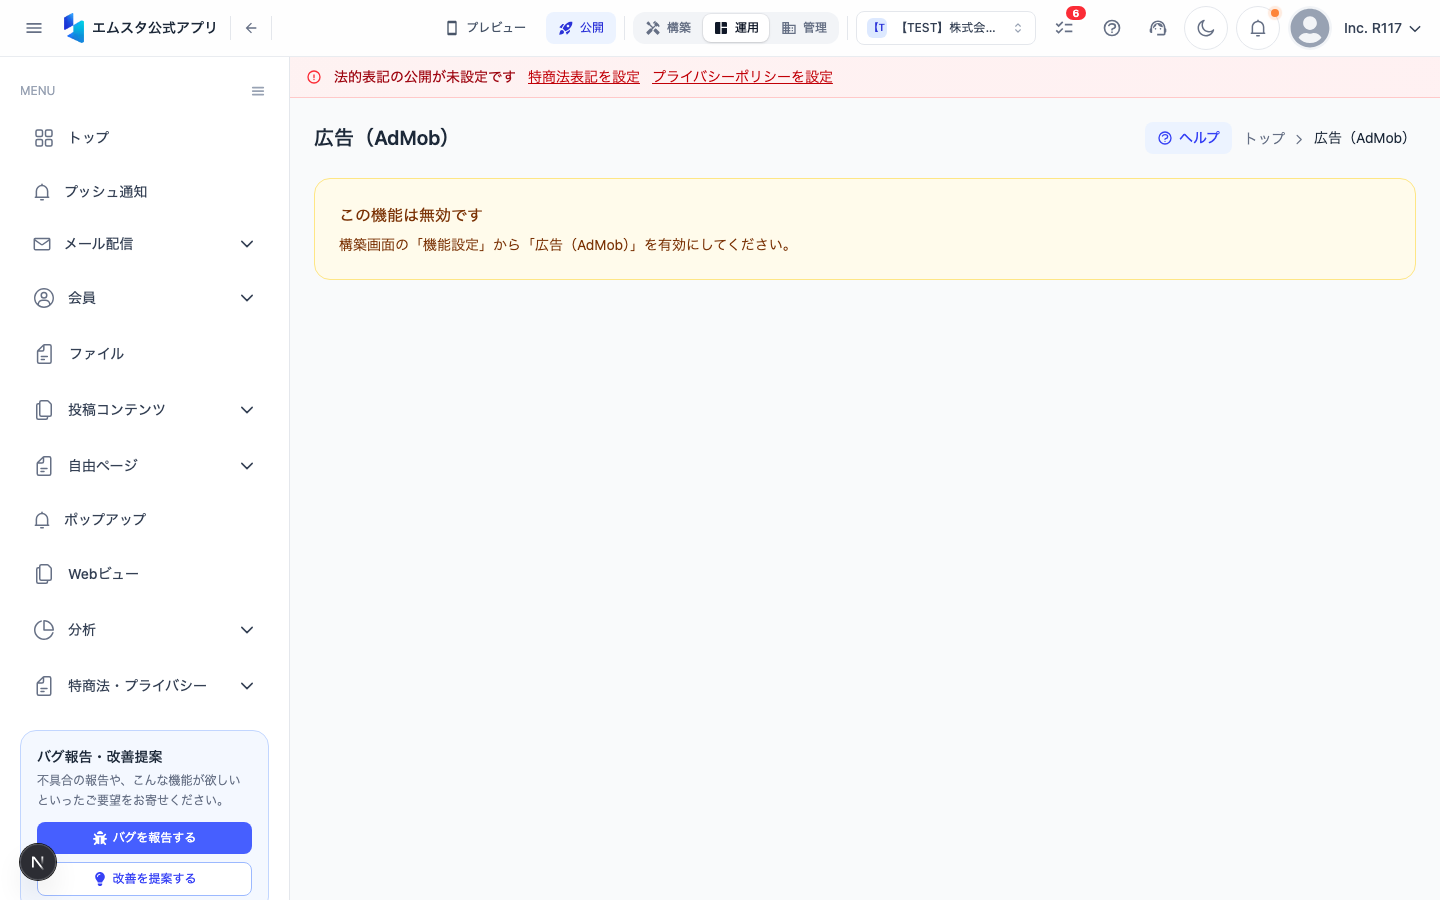
Task: Switch to the 運用 tab
Action: coord(736,28)
